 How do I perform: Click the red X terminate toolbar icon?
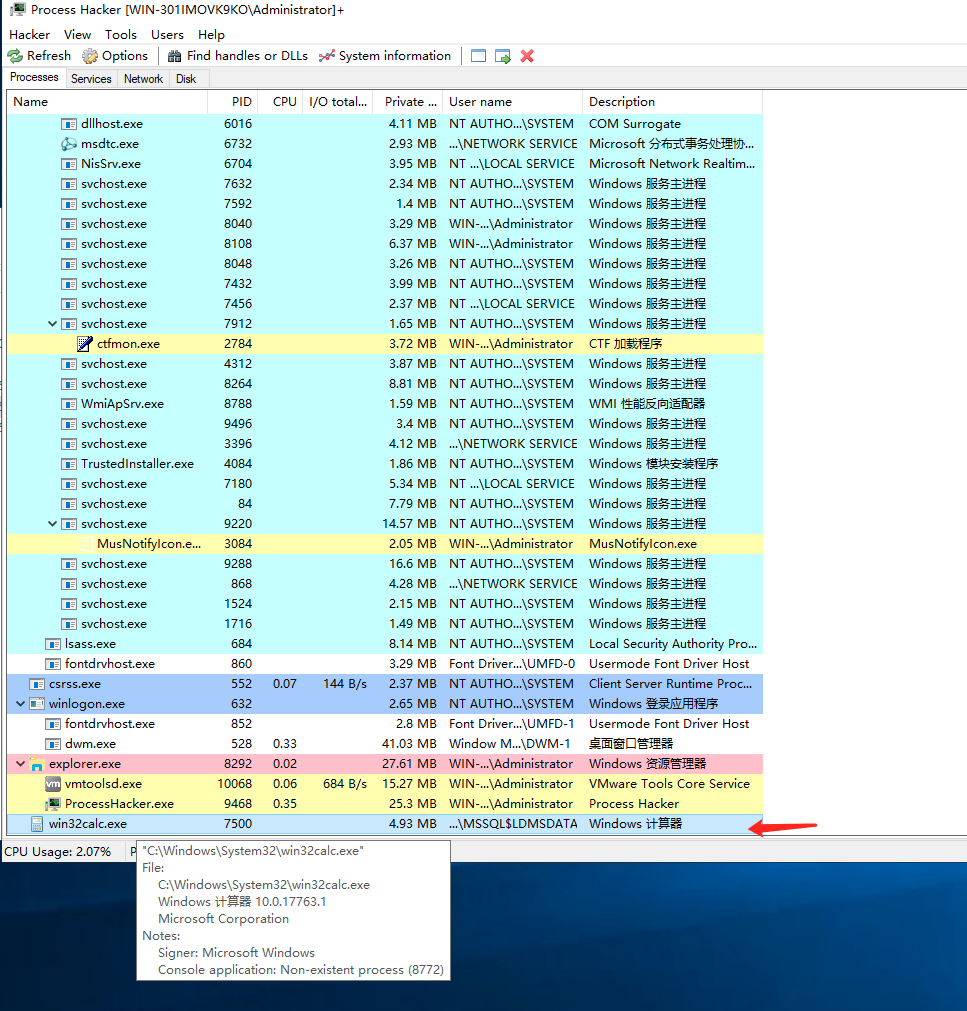tap(527, 56)
